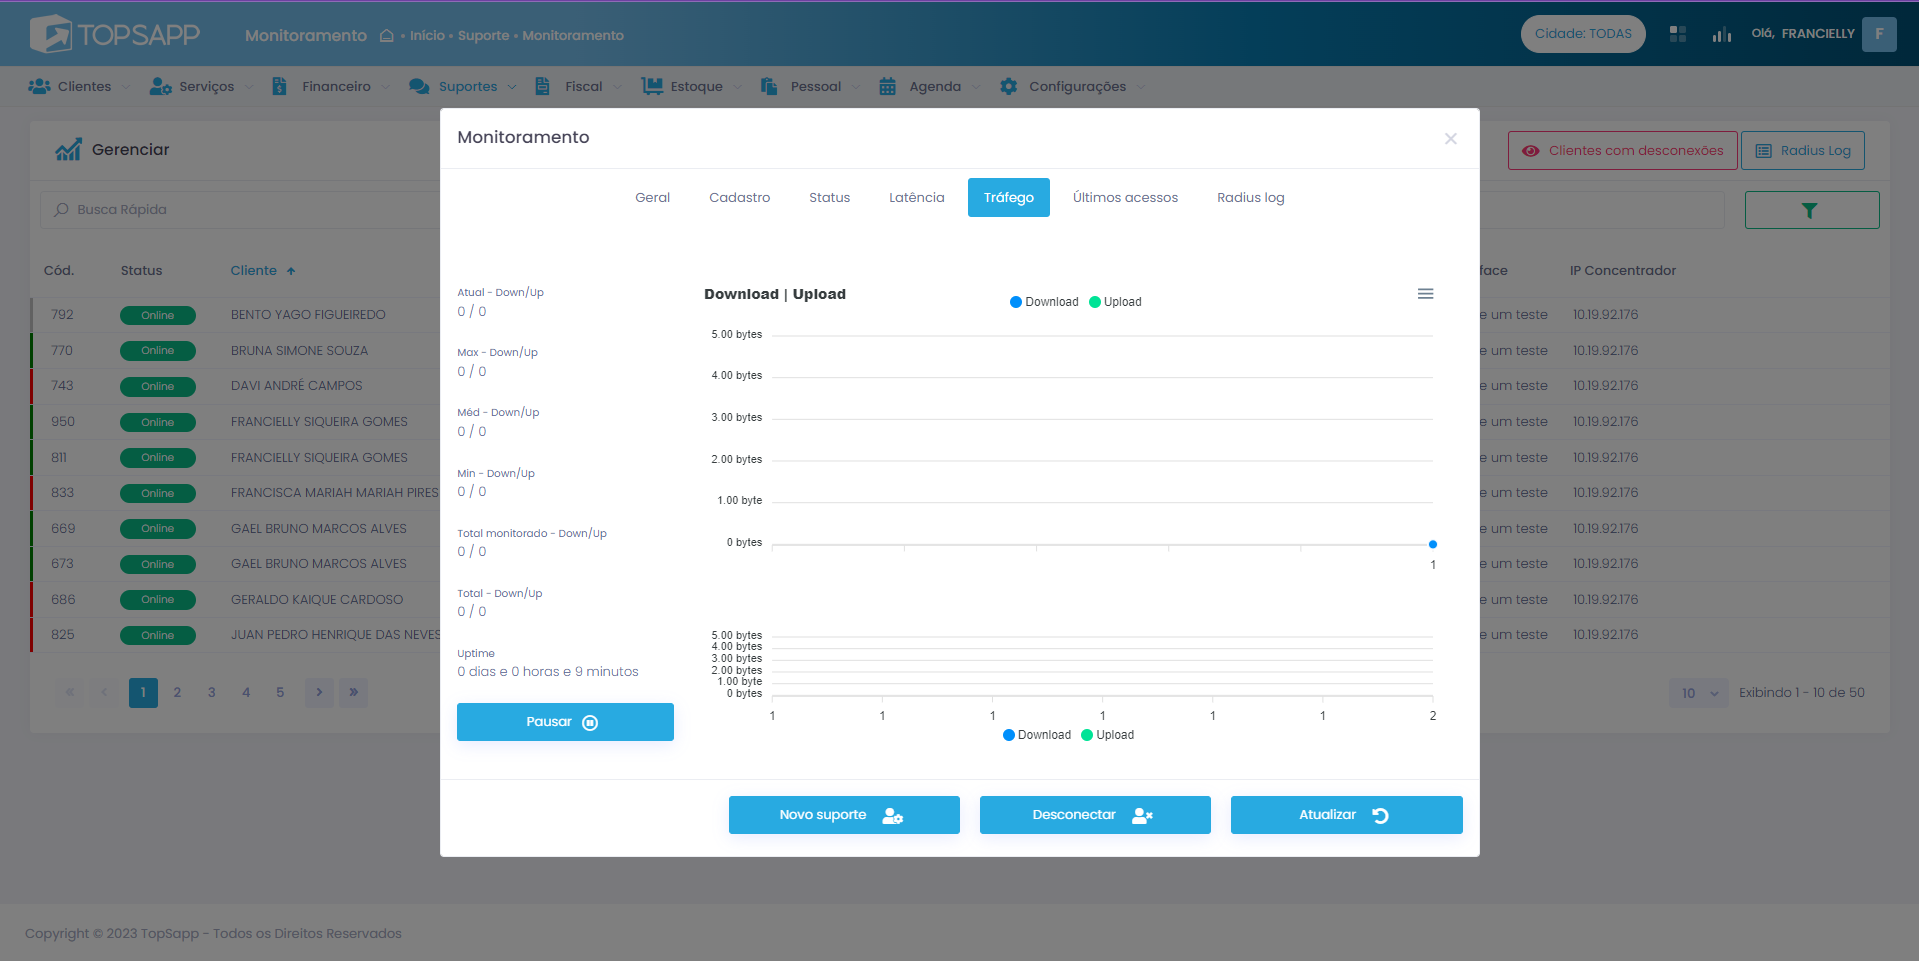Click the blue data point on chart
Screen dimensions: 1919x961
tap(1433, 545)
